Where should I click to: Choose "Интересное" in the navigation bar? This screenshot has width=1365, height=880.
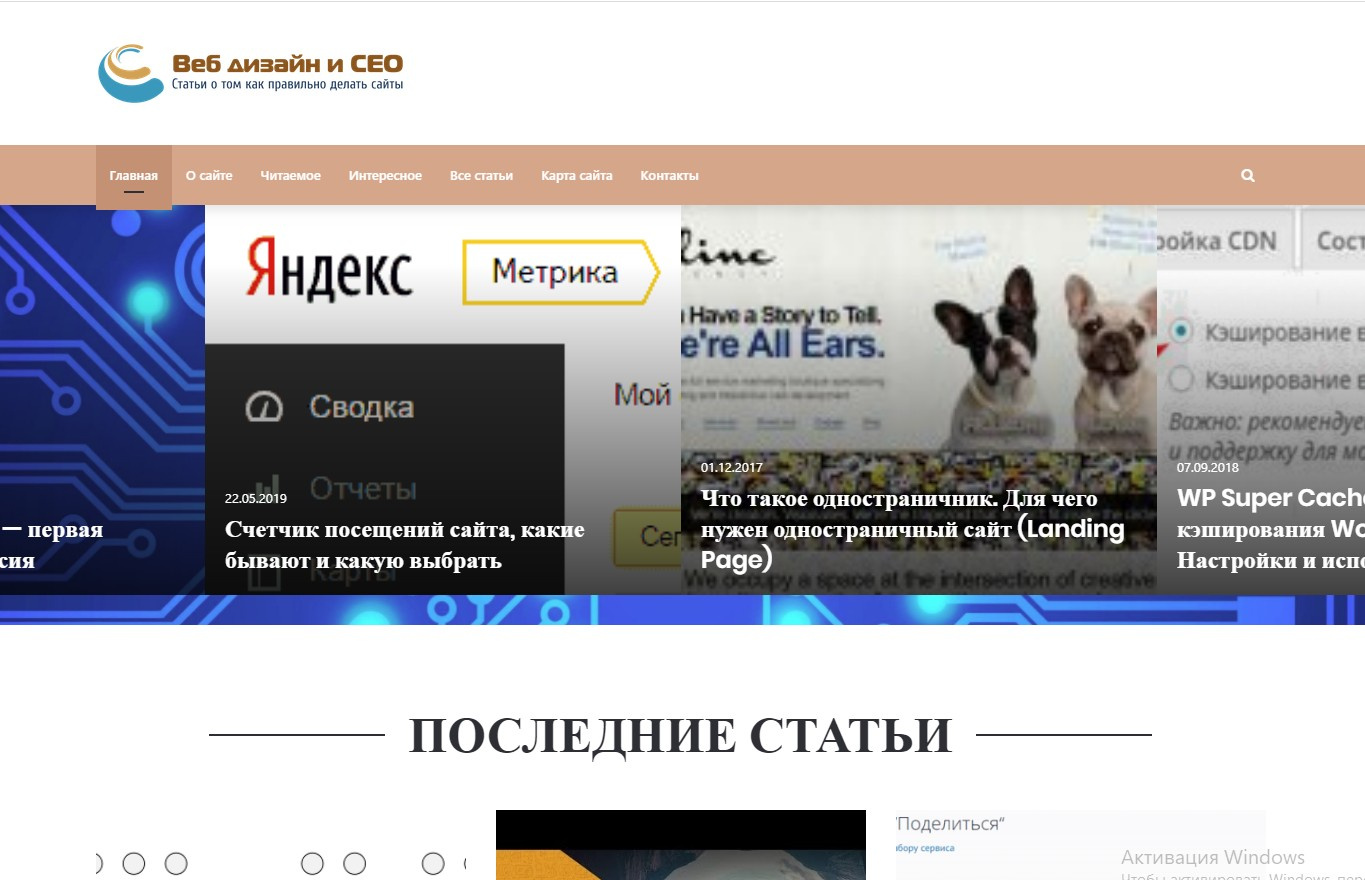pos(385,176)
